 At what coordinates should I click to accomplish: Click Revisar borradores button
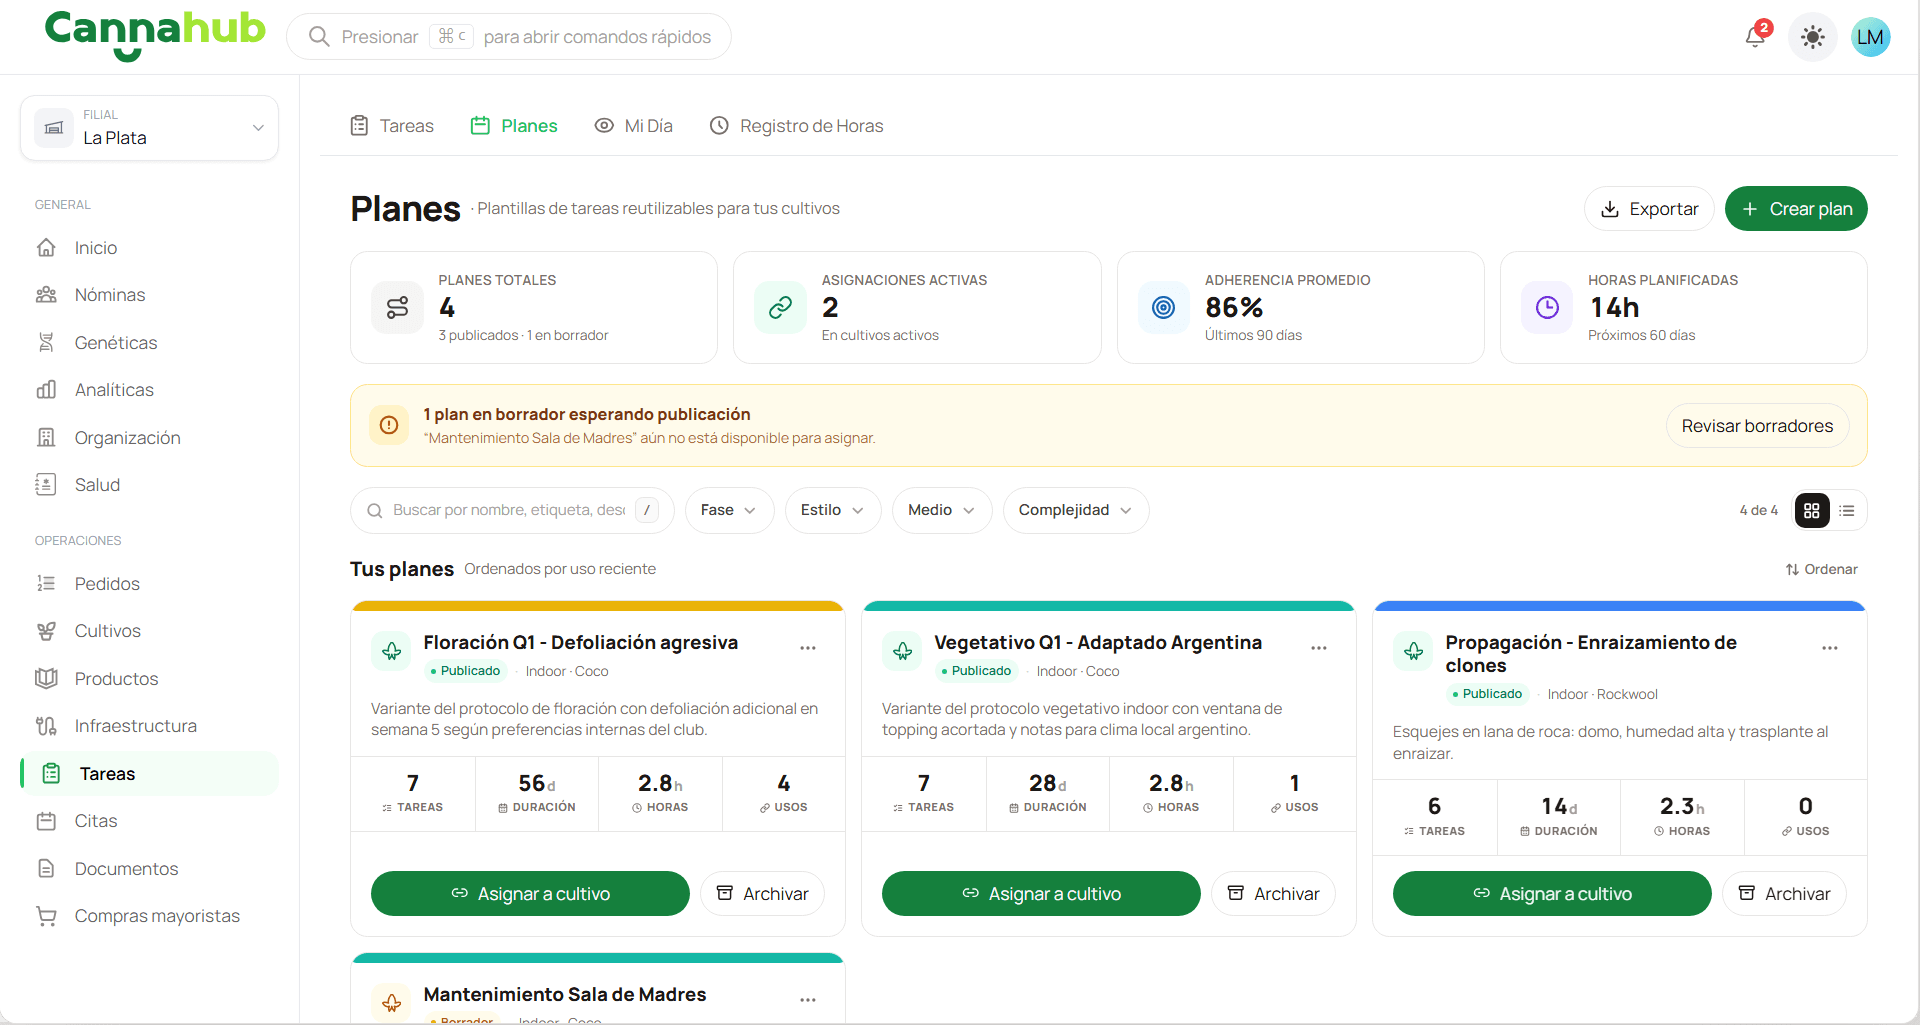coord(1757,426)
